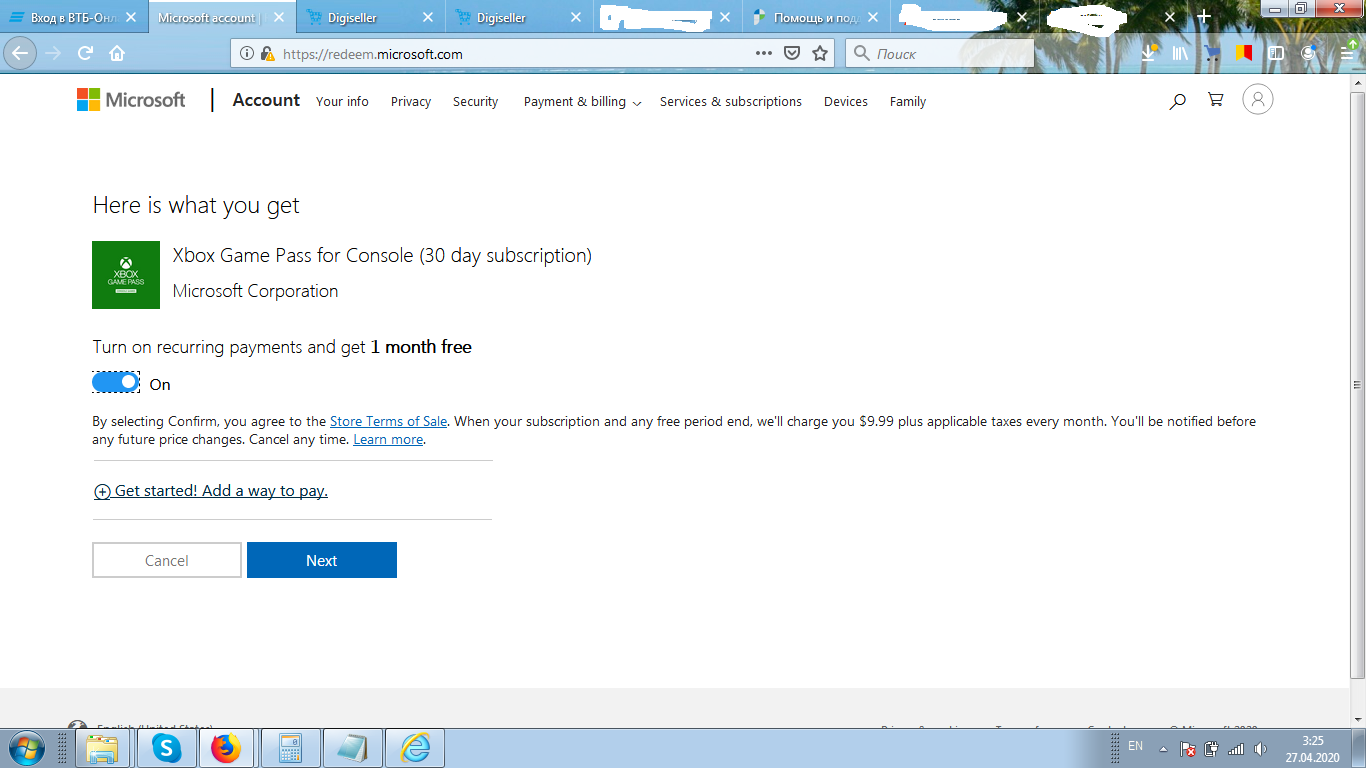The height and width of the screenshot is (768, 1366).
Task: Open the Security page
Action: (475, 102)
